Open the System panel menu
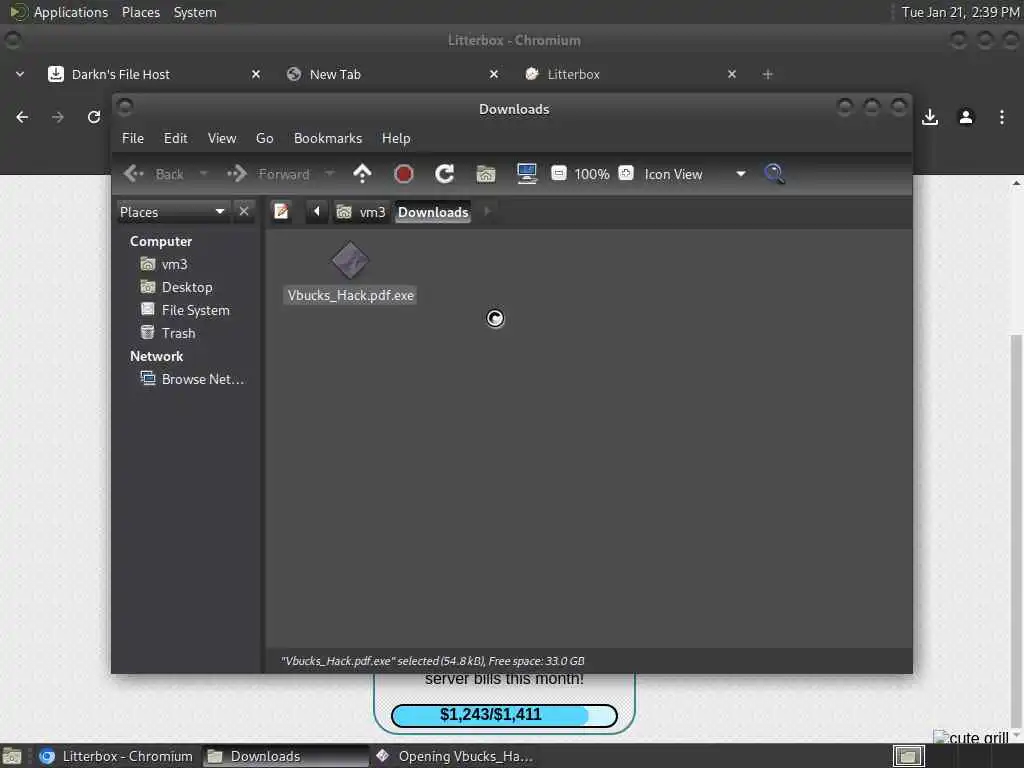The height and width of the screenshot is (768, 1024). click(x=195, y=12)
